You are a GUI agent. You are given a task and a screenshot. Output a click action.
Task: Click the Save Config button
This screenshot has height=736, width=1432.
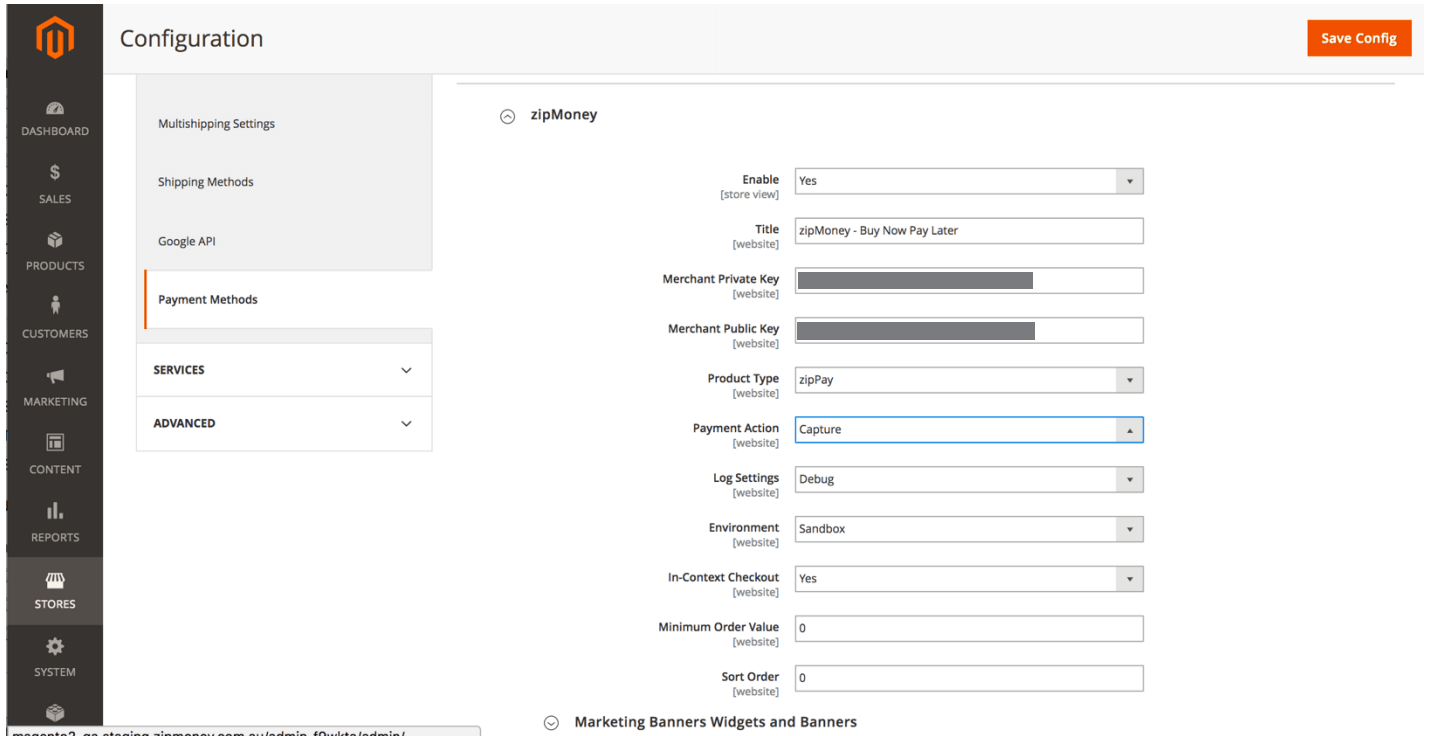[1358, 38]
